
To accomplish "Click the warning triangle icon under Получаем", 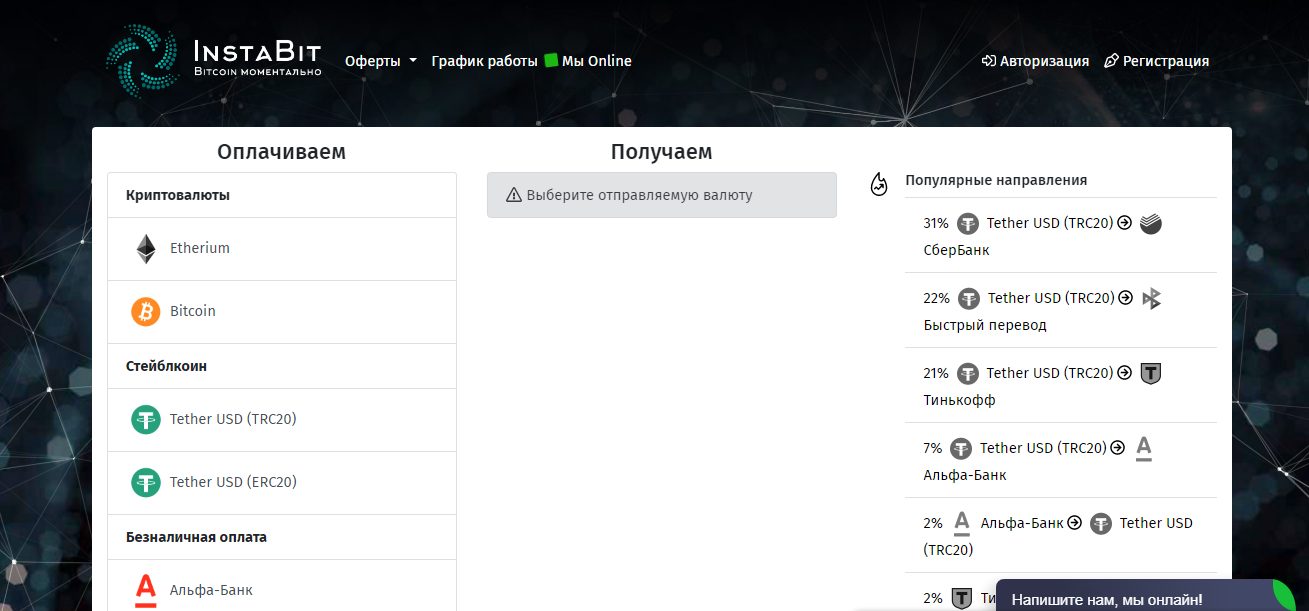I will tap(514, 195).
